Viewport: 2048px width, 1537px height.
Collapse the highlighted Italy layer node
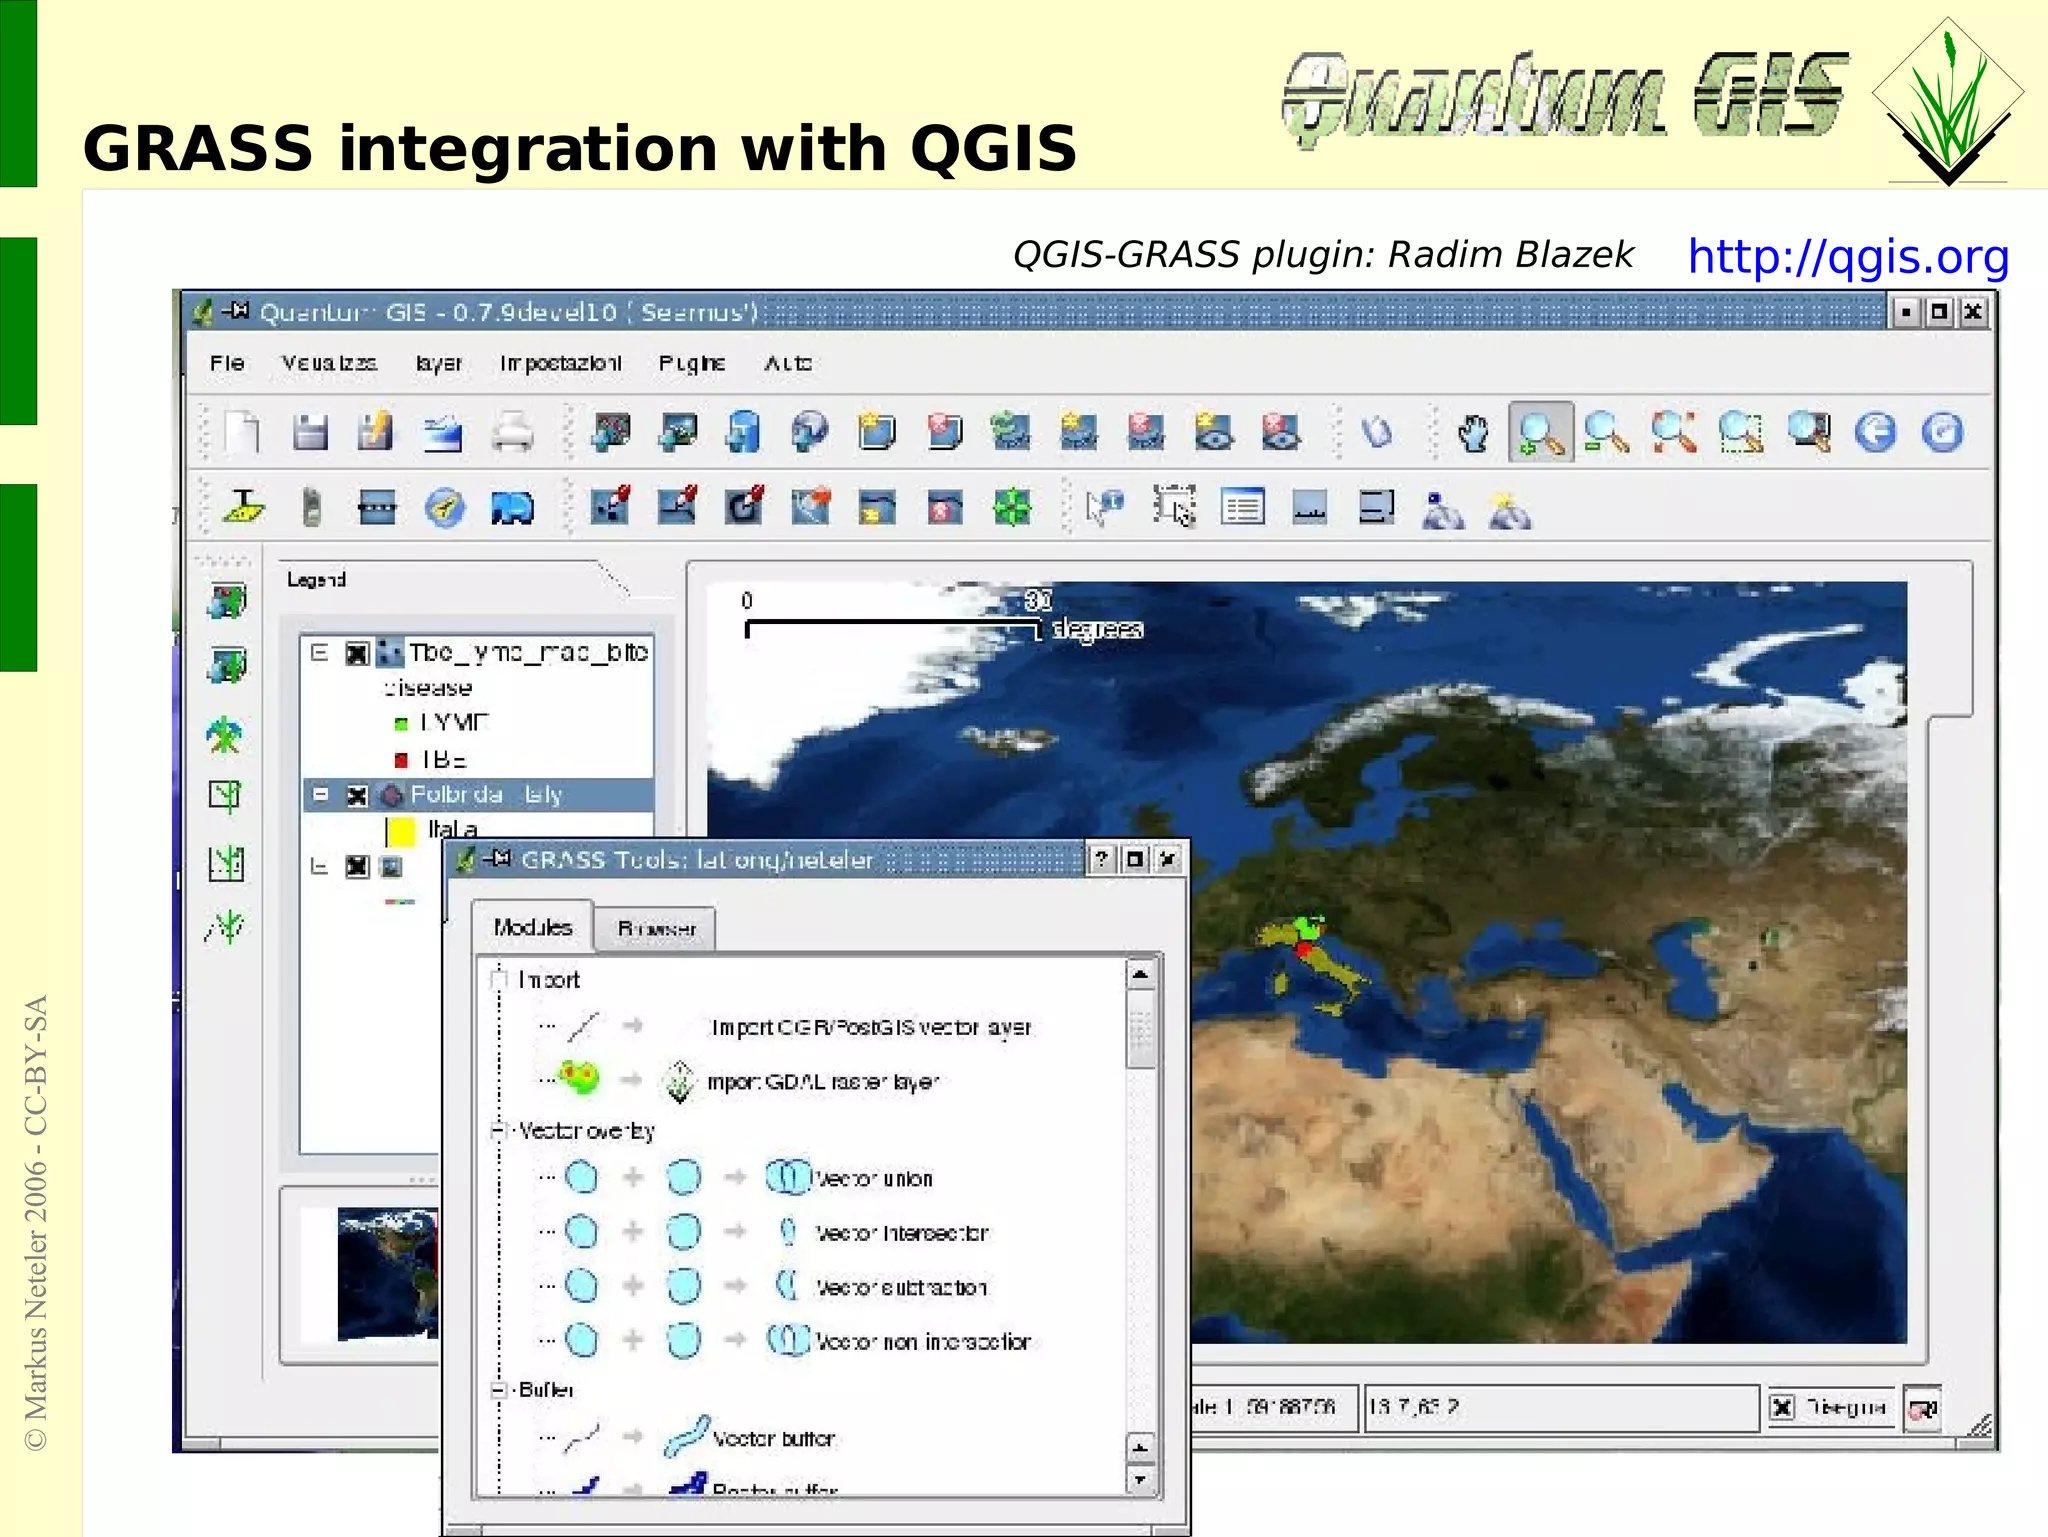(320, 795)
